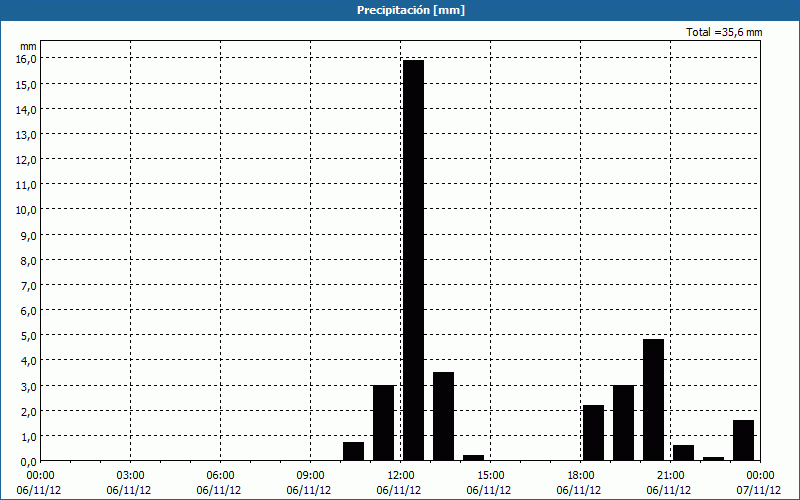Click the '03:00' time label
Viewport: 800px width, 500px height.
pos(131,476)
